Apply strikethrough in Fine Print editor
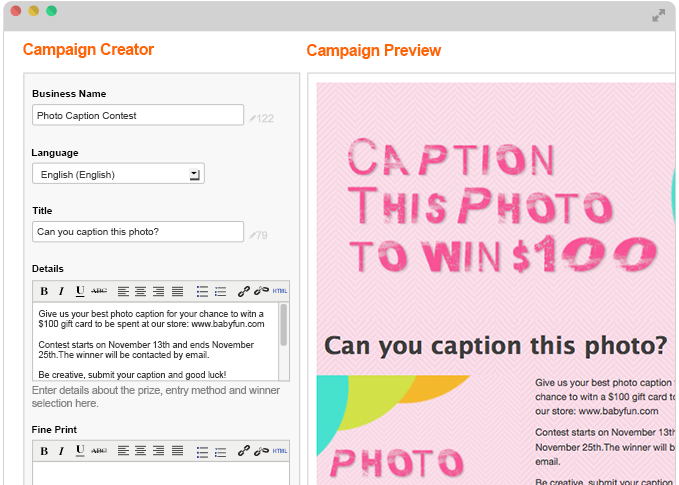Image resolution: width=679 pixels, height=485 pixels. 99,451
